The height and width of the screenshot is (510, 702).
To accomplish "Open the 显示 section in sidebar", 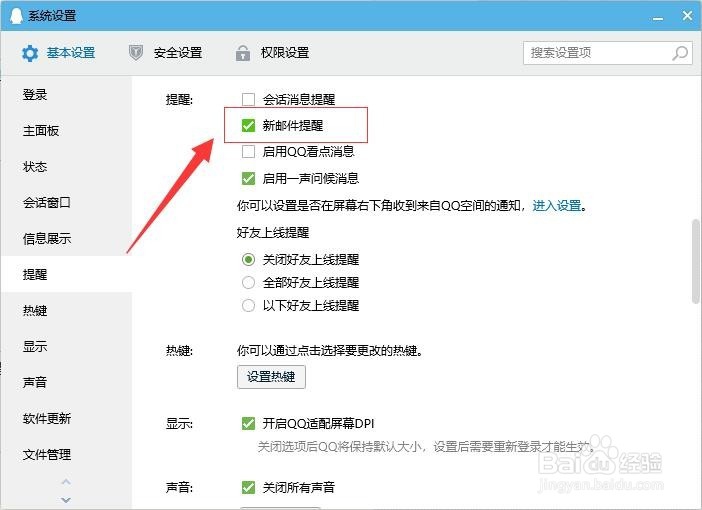I will tap(66, 346).
